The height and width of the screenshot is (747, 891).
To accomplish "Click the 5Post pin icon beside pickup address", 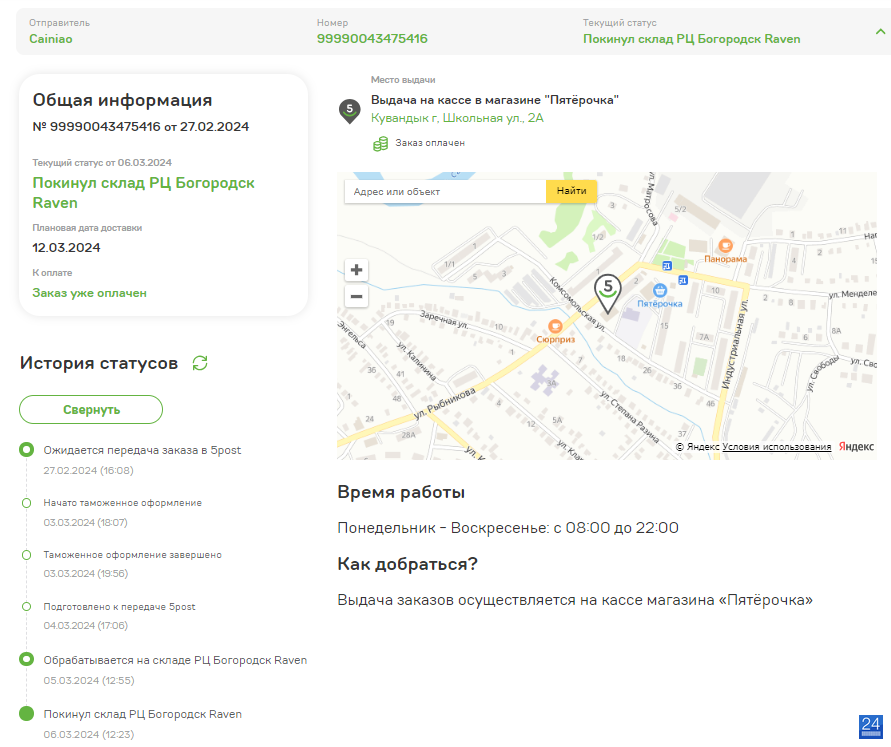I will pyautogui.click(x=349, y=111).
